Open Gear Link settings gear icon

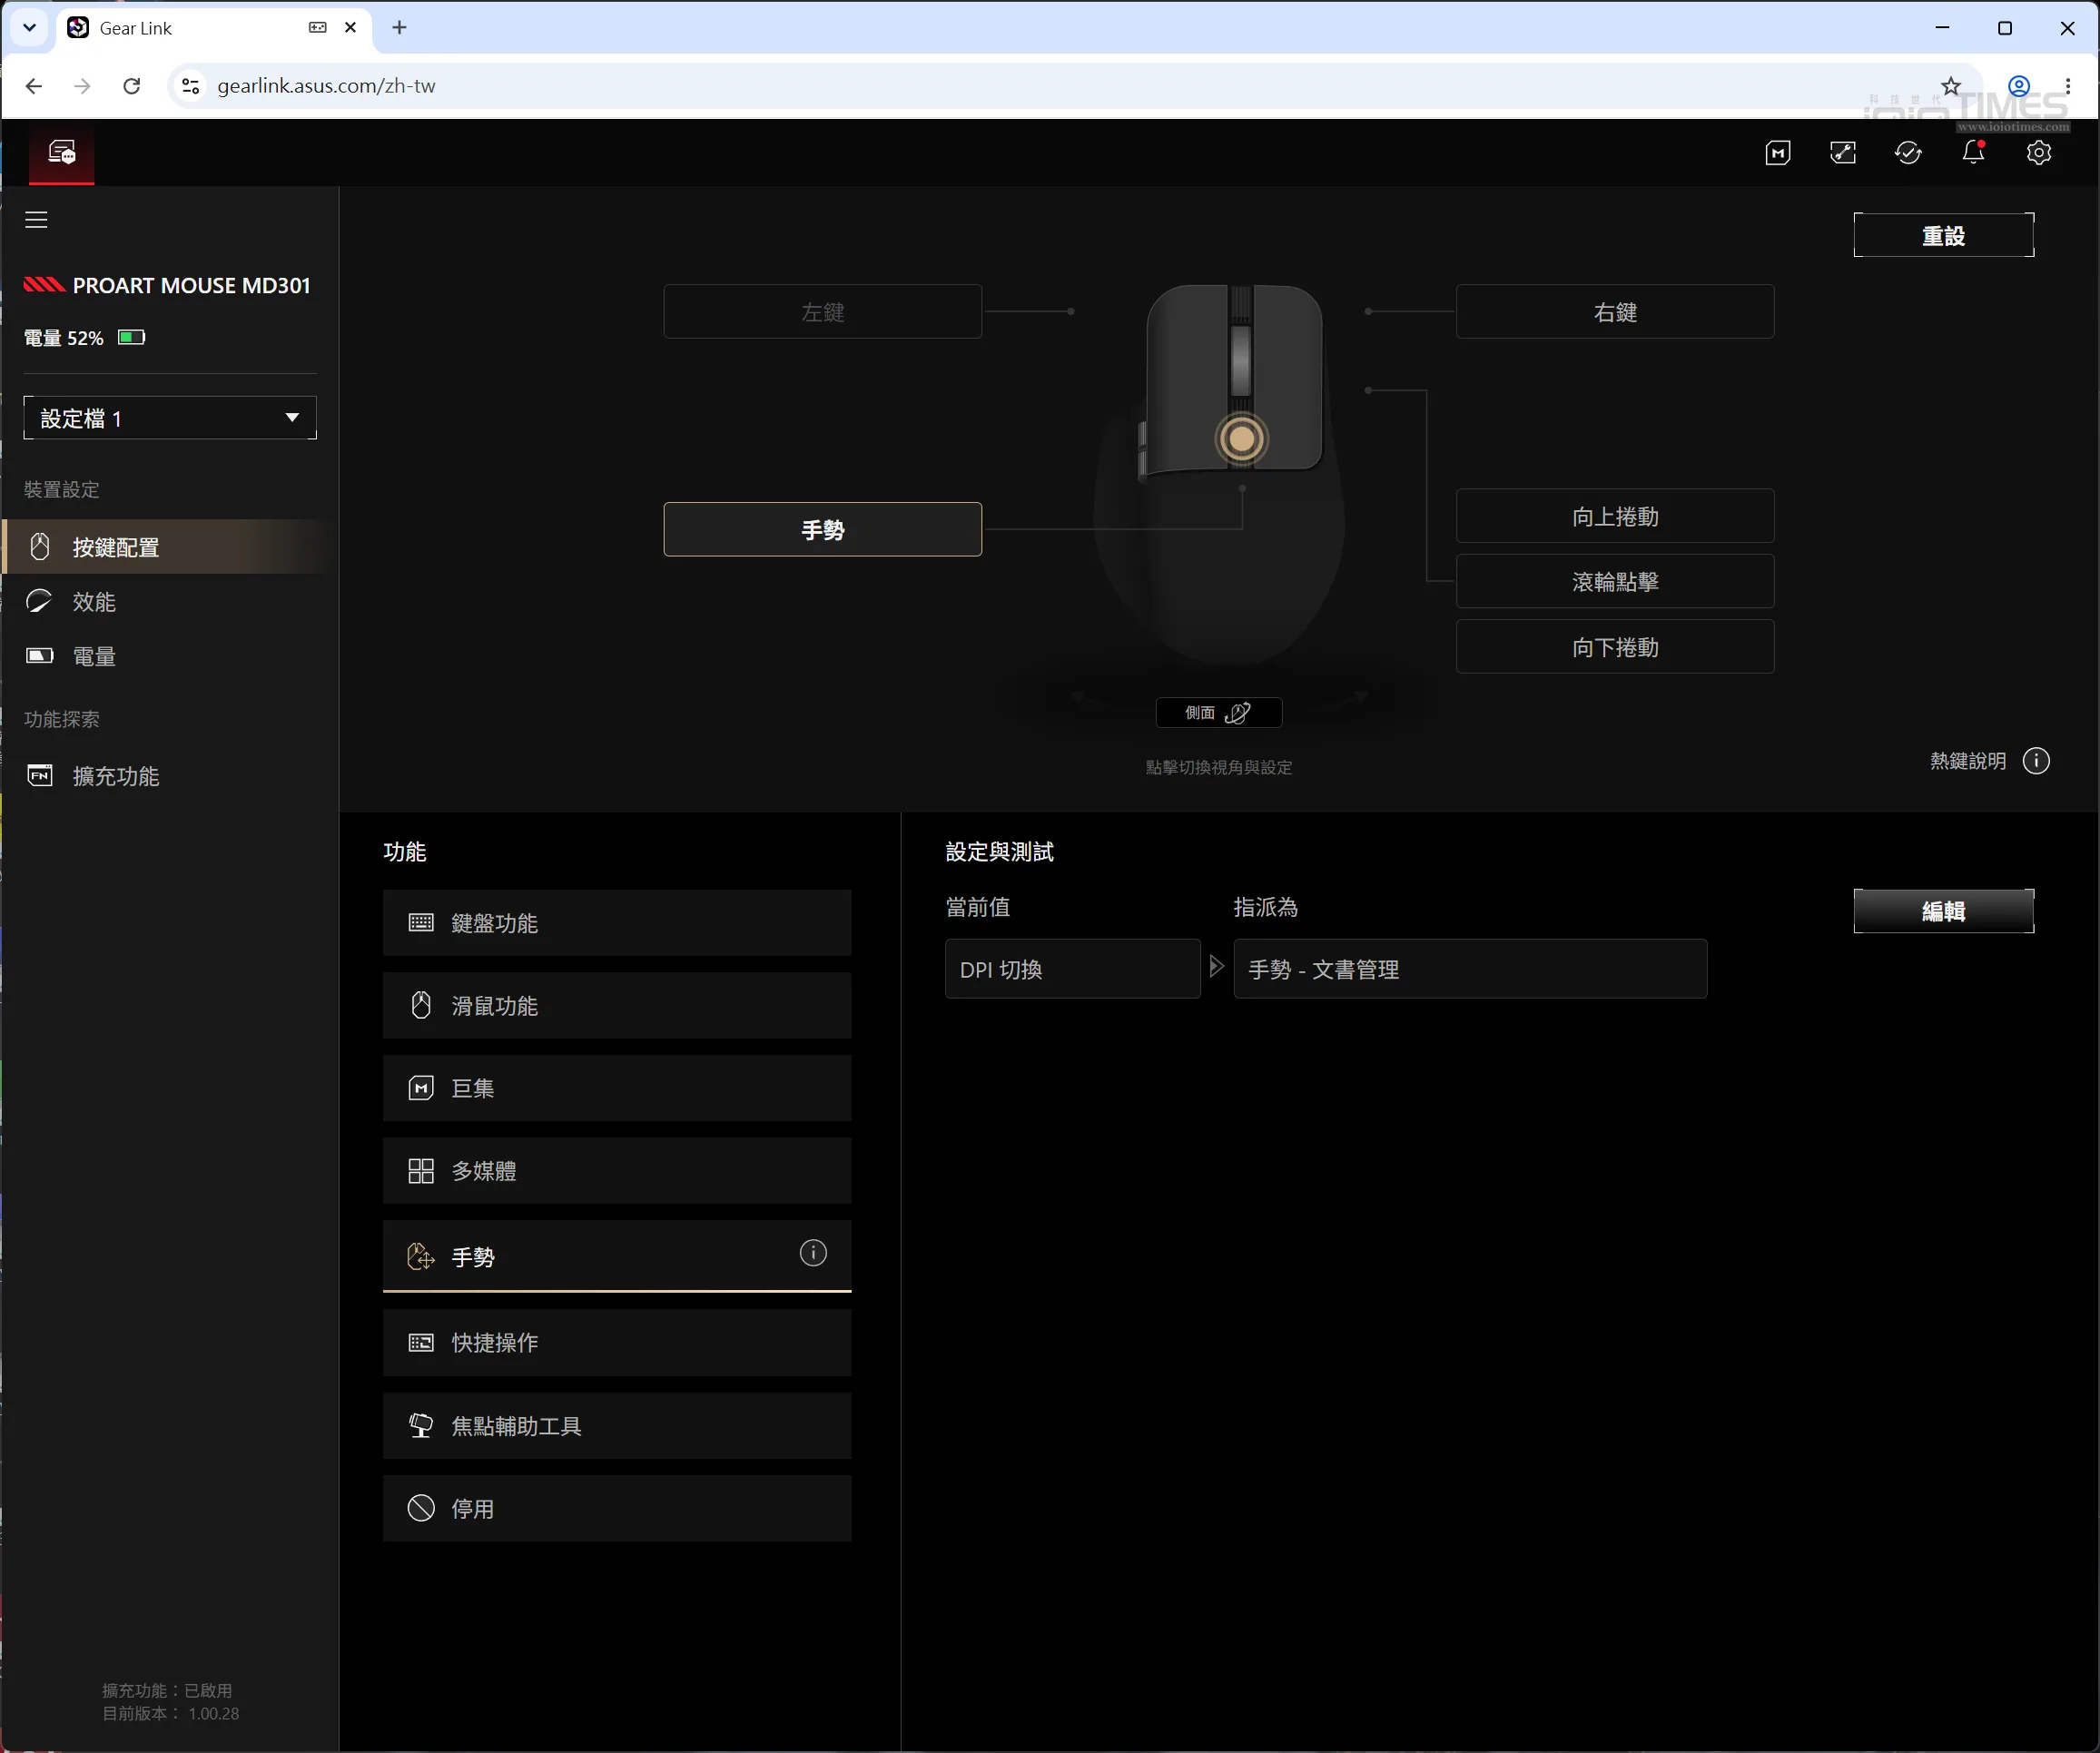[2039, 152]
